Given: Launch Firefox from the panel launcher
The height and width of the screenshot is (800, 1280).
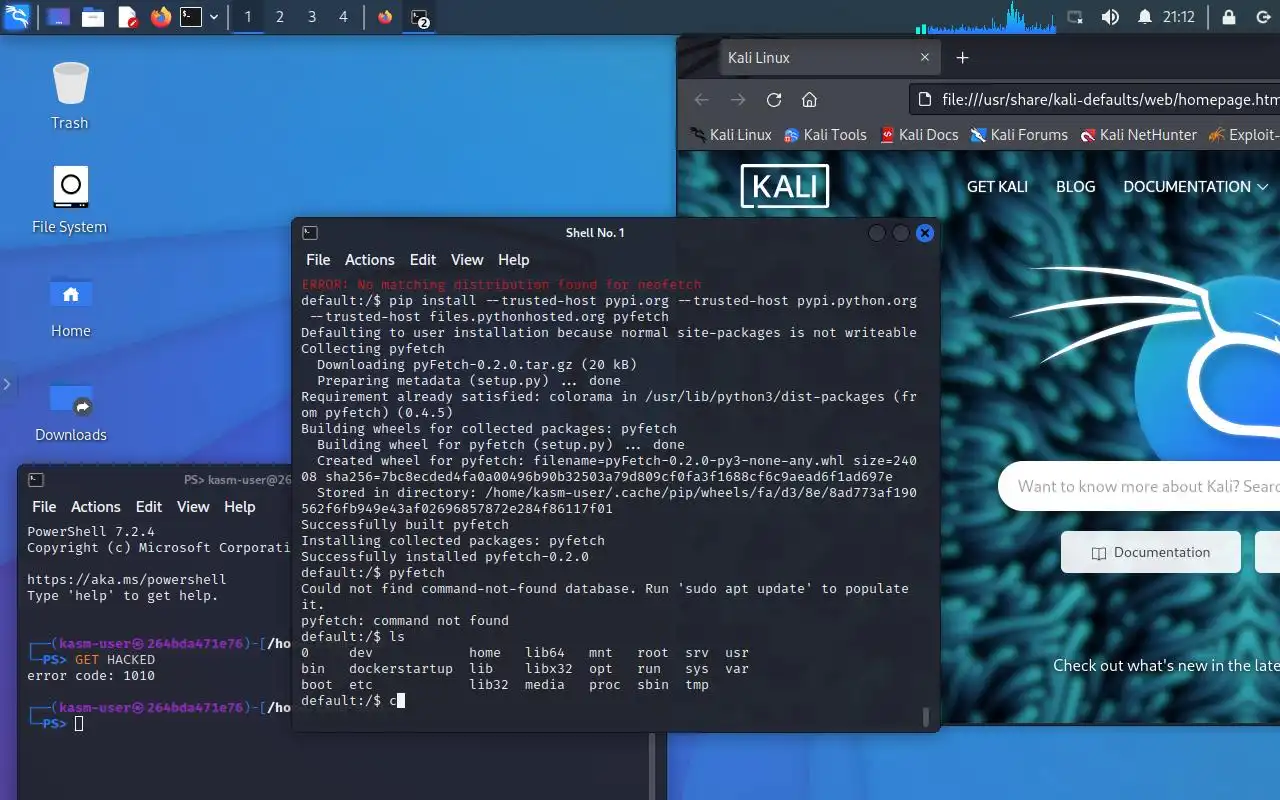Looking at the screenshot, I should pyautogui.click(x=161, y=17).
